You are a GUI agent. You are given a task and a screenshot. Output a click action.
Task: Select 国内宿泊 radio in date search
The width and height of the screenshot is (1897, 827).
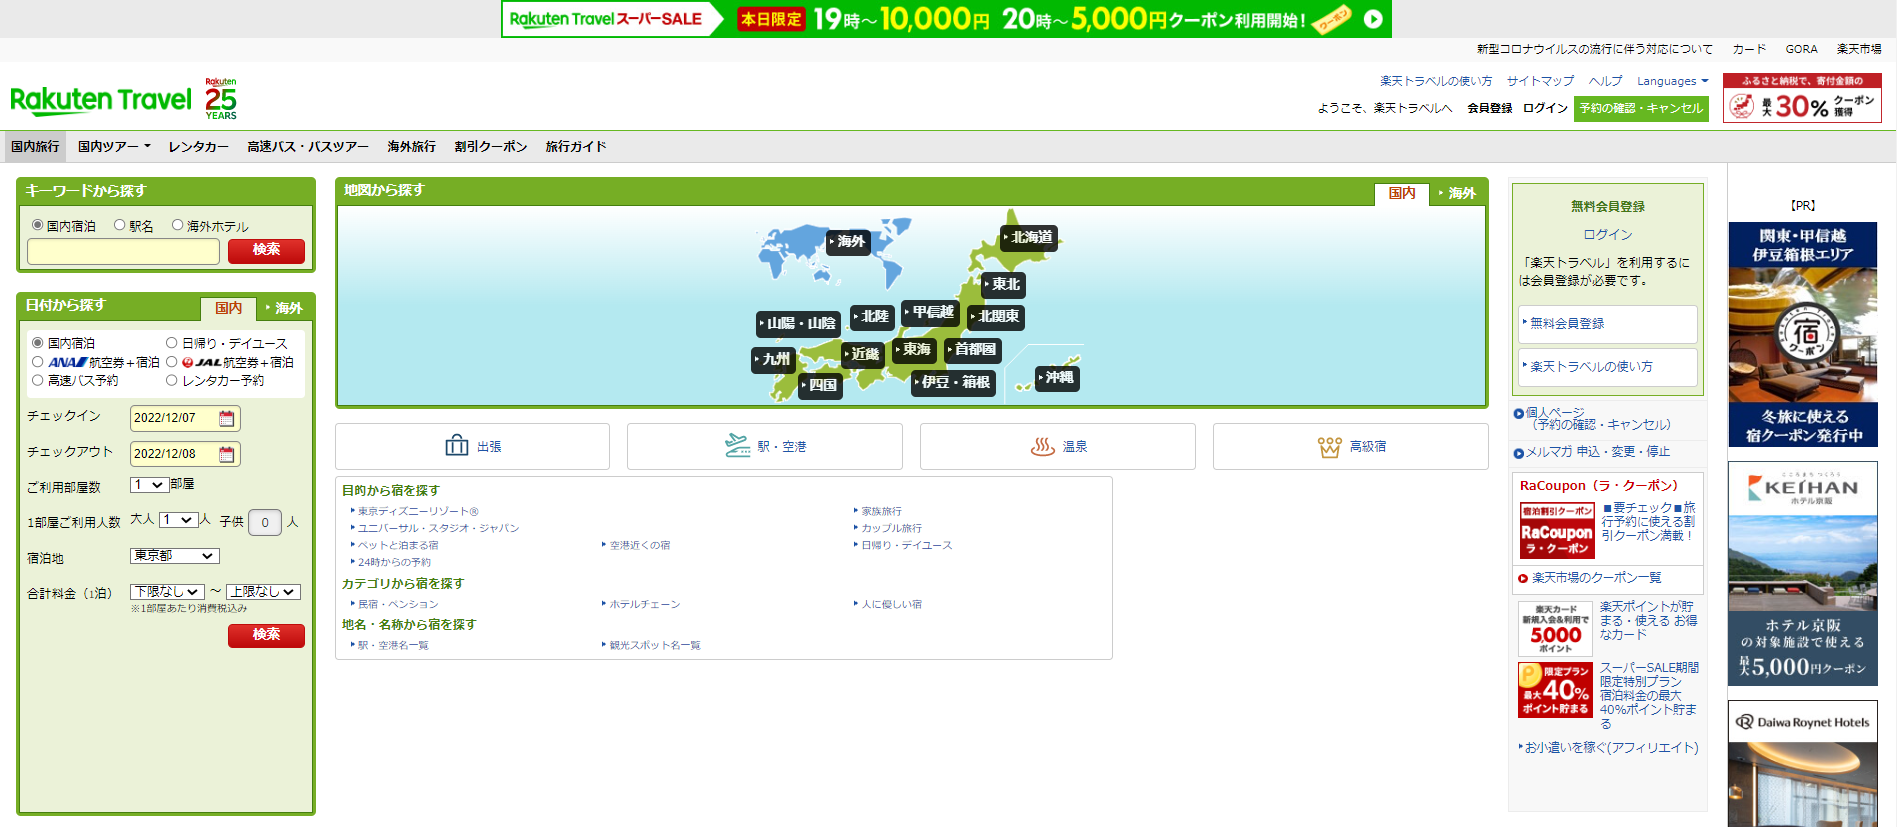tap(38, 342)
